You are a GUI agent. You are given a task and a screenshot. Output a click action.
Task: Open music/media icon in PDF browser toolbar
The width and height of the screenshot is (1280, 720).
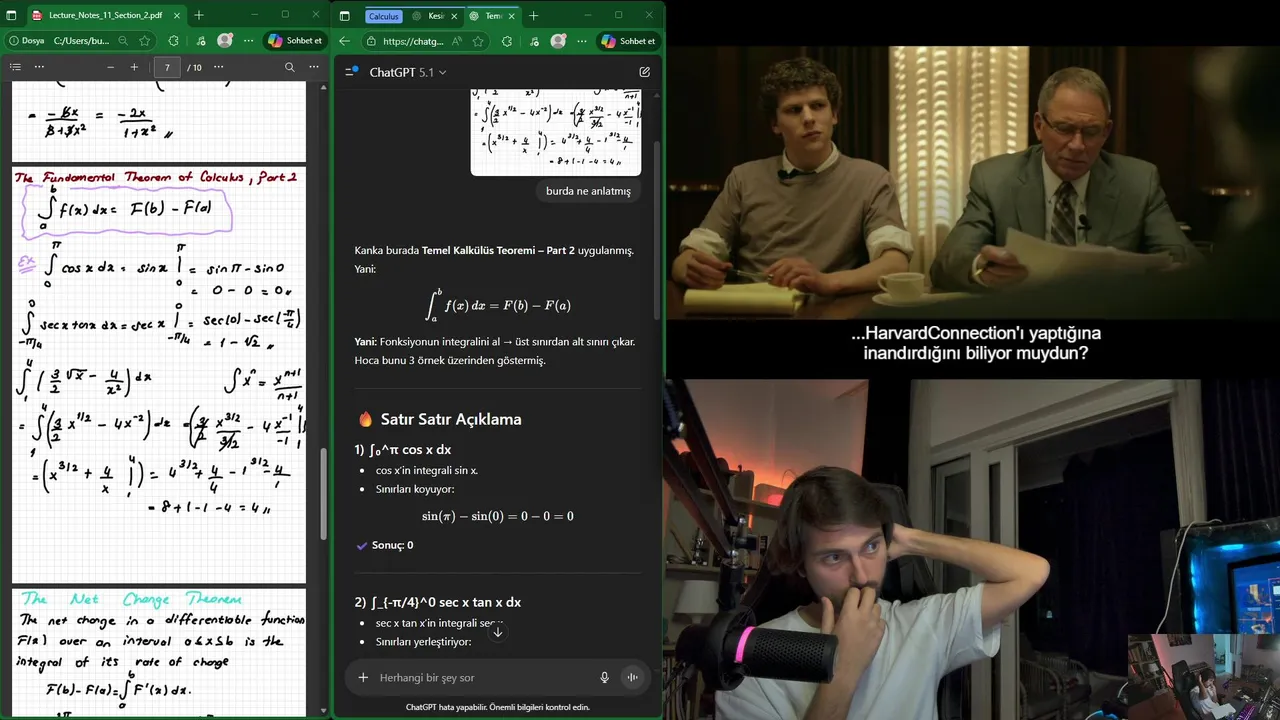pyautogui.click(x=199, y=41)
